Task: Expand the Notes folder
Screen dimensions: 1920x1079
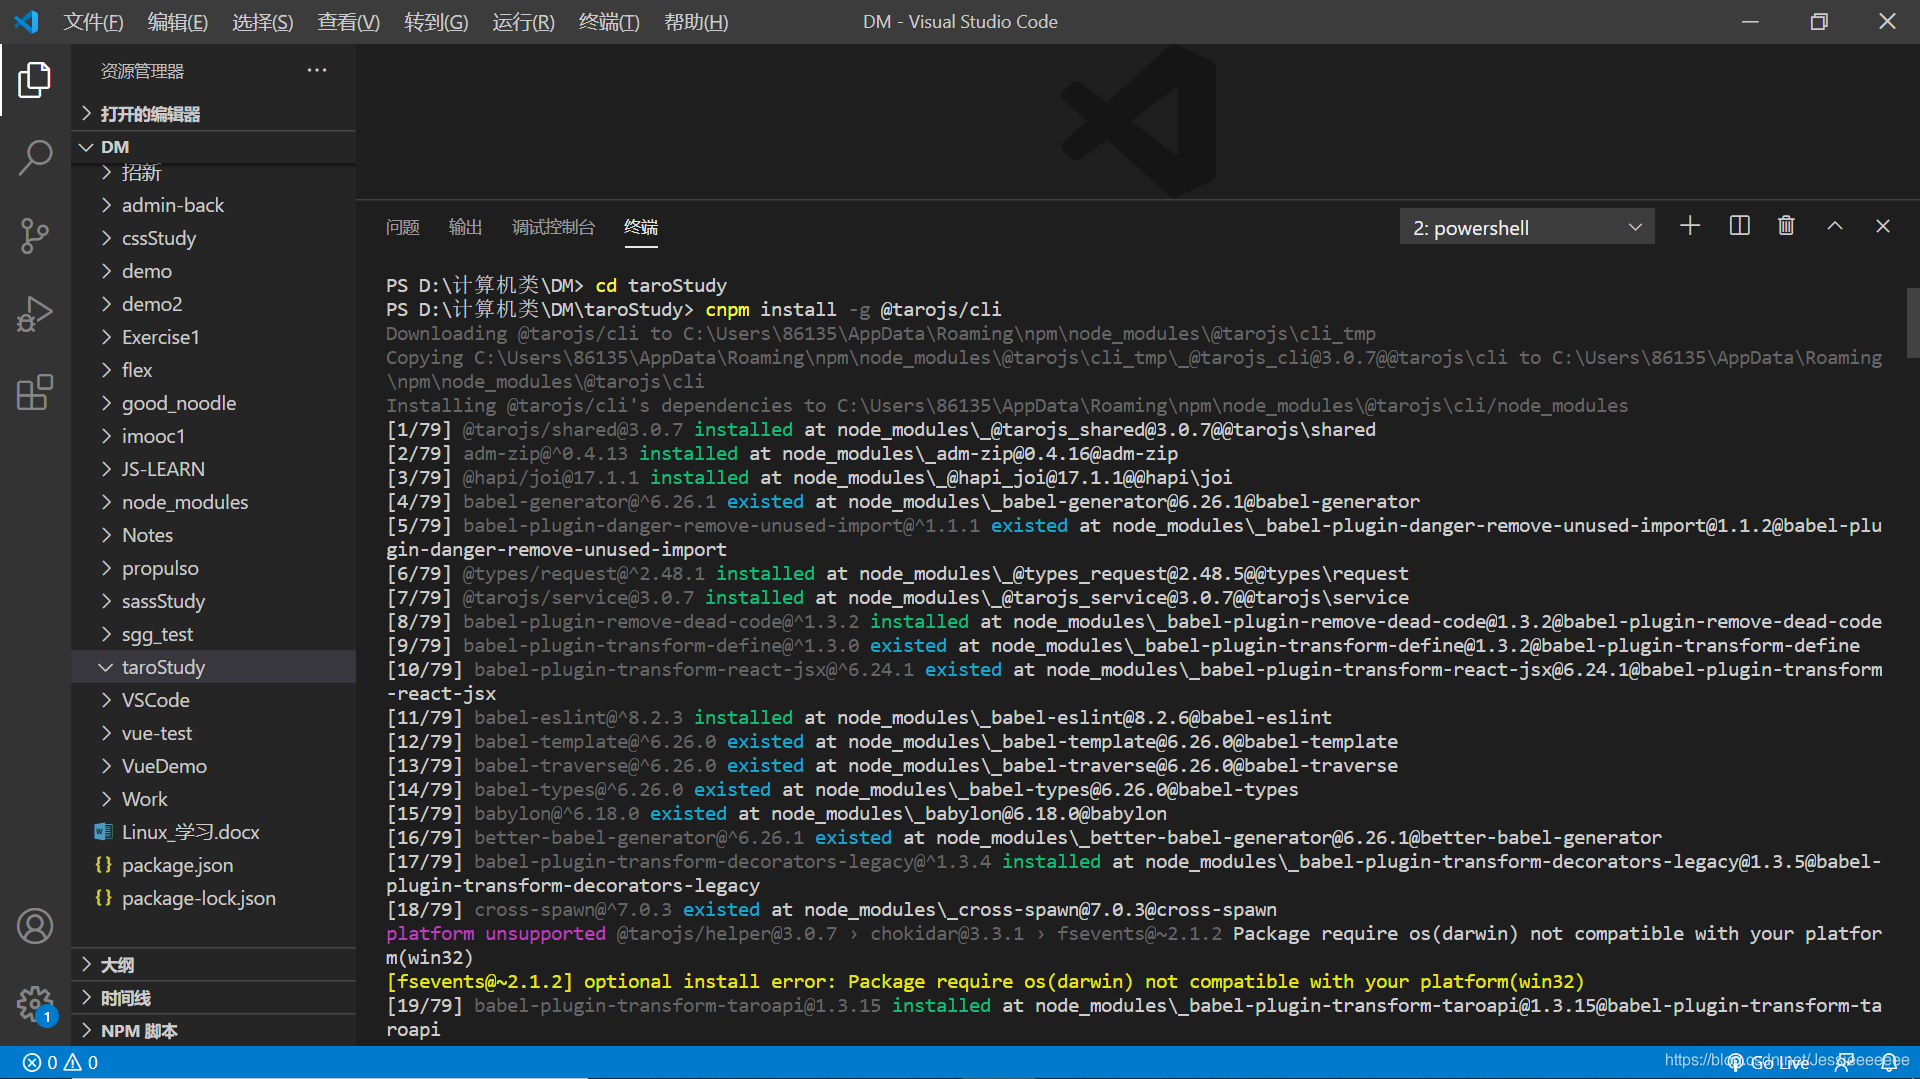Action: pyautogui.click(x=214, y=535)
